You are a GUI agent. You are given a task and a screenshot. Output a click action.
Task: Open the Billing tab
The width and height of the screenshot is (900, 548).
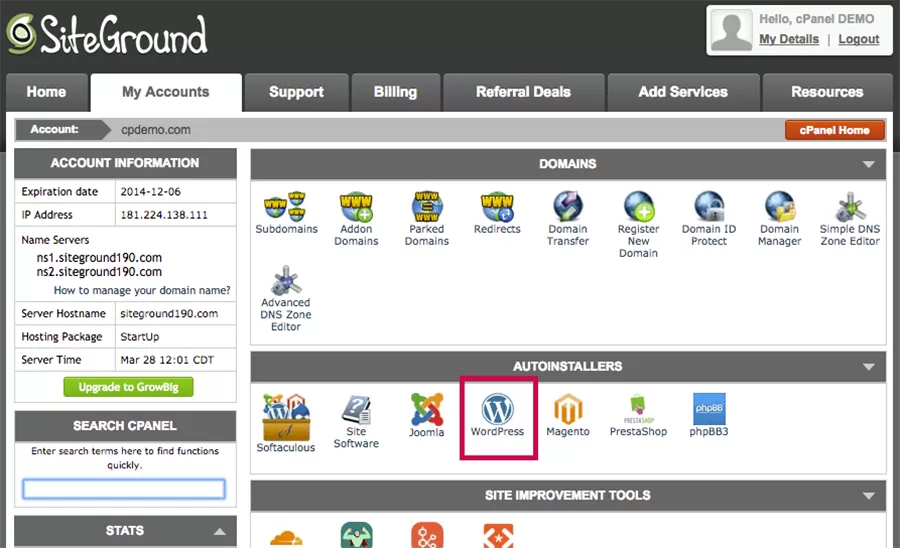pos(395,92)
